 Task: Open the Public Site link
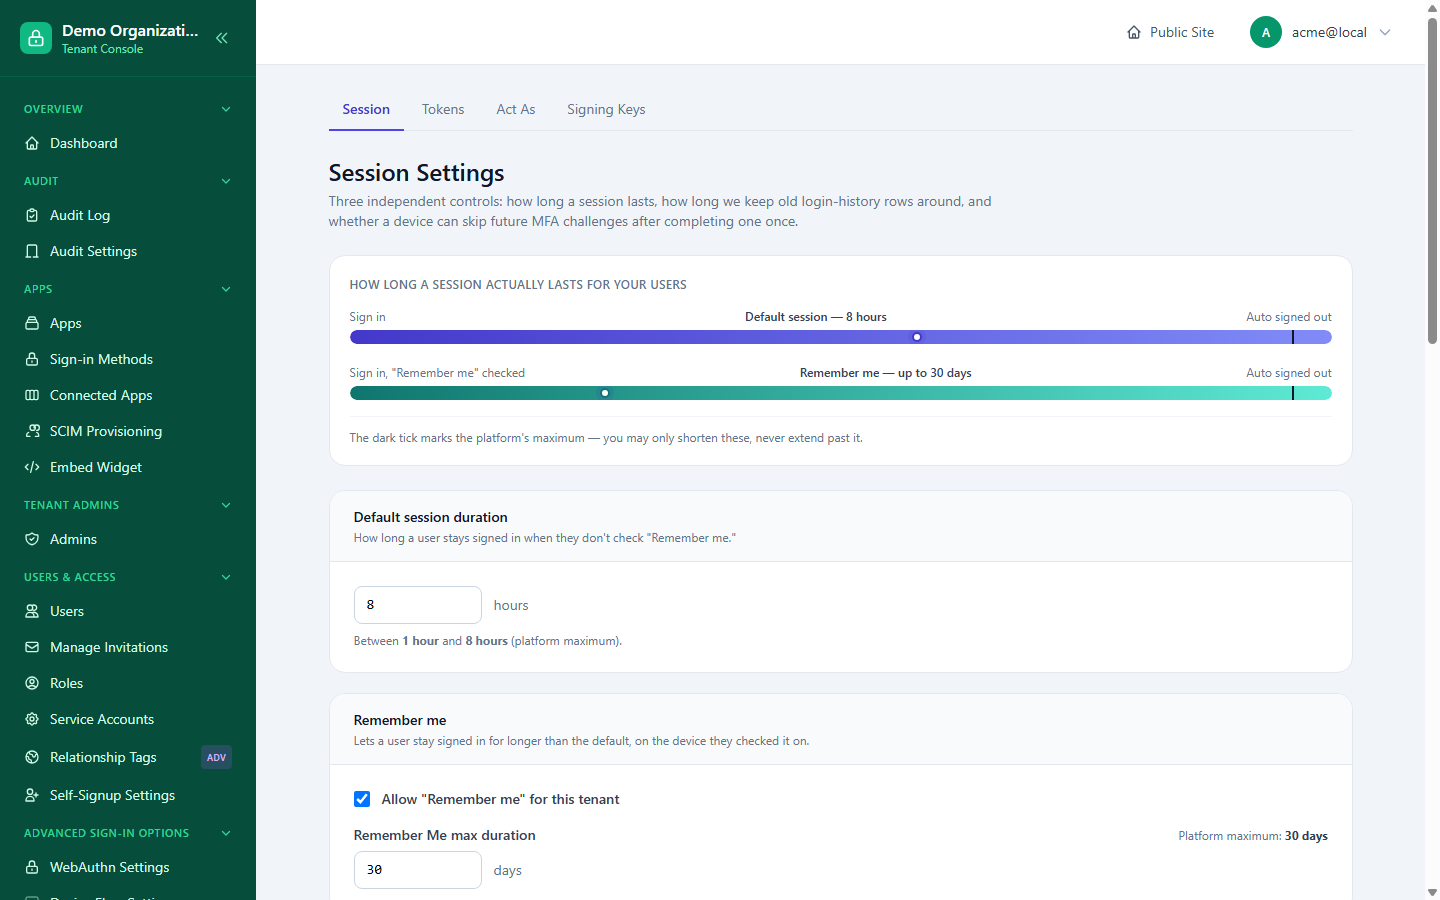(1170, 32)
